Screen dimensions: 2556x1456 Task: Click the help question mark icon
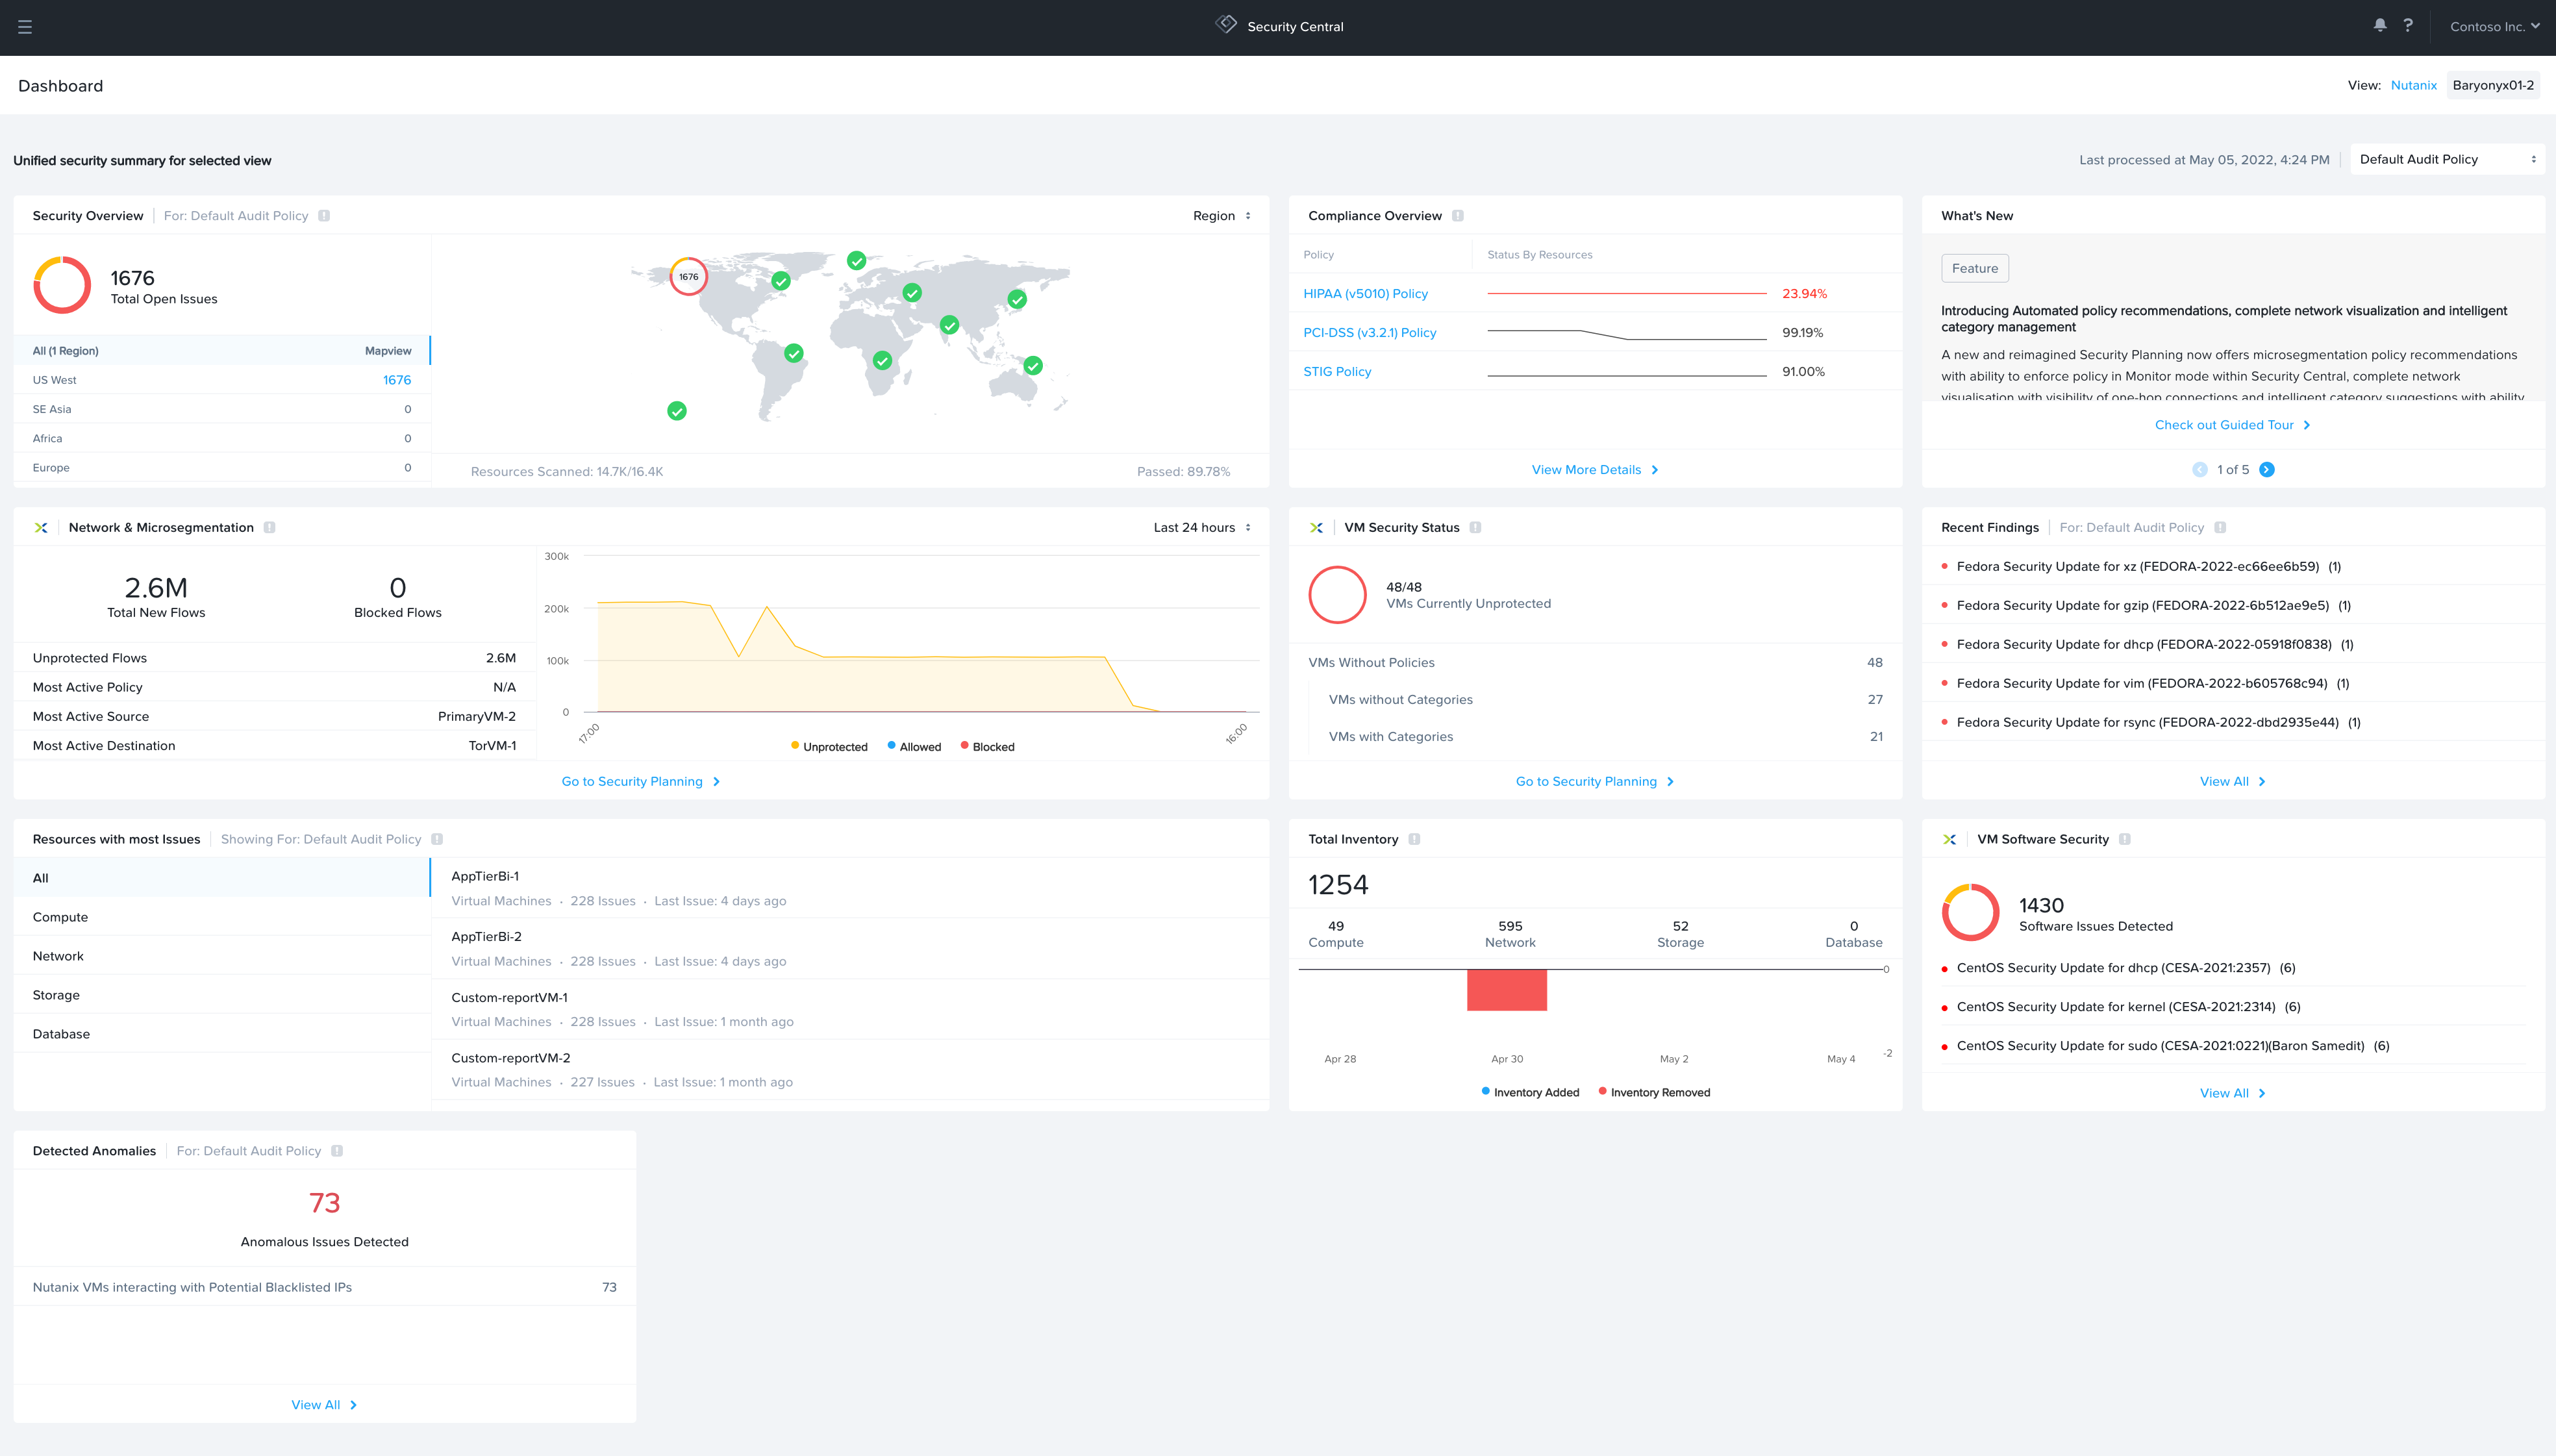pos(2407,27)
